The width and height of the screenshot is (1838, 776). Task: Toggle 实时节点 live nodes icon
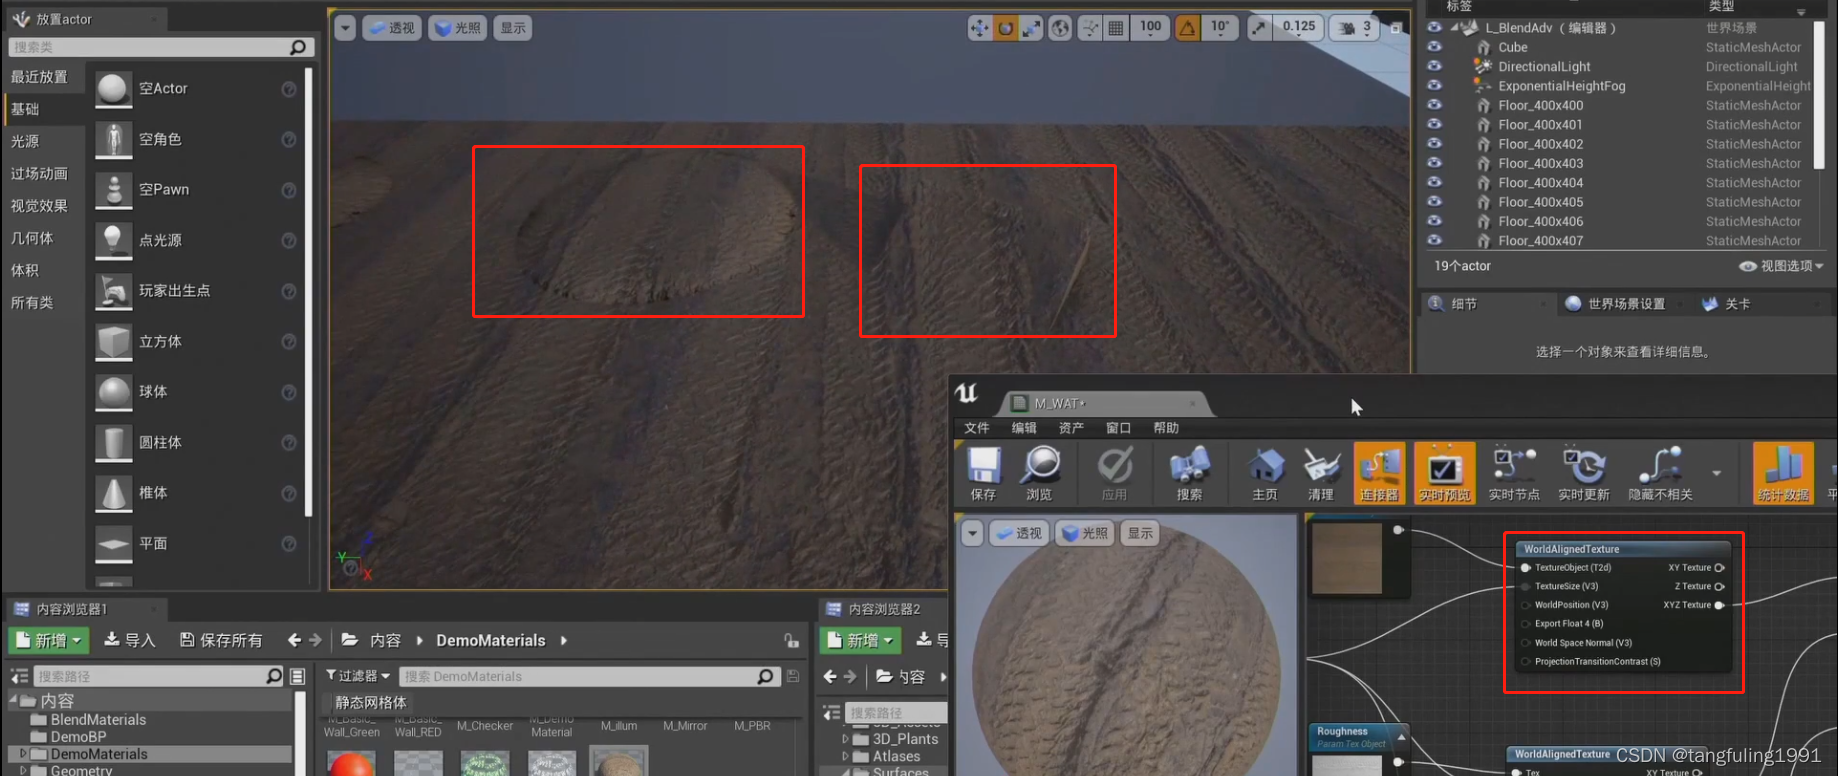click(1514, 472)
